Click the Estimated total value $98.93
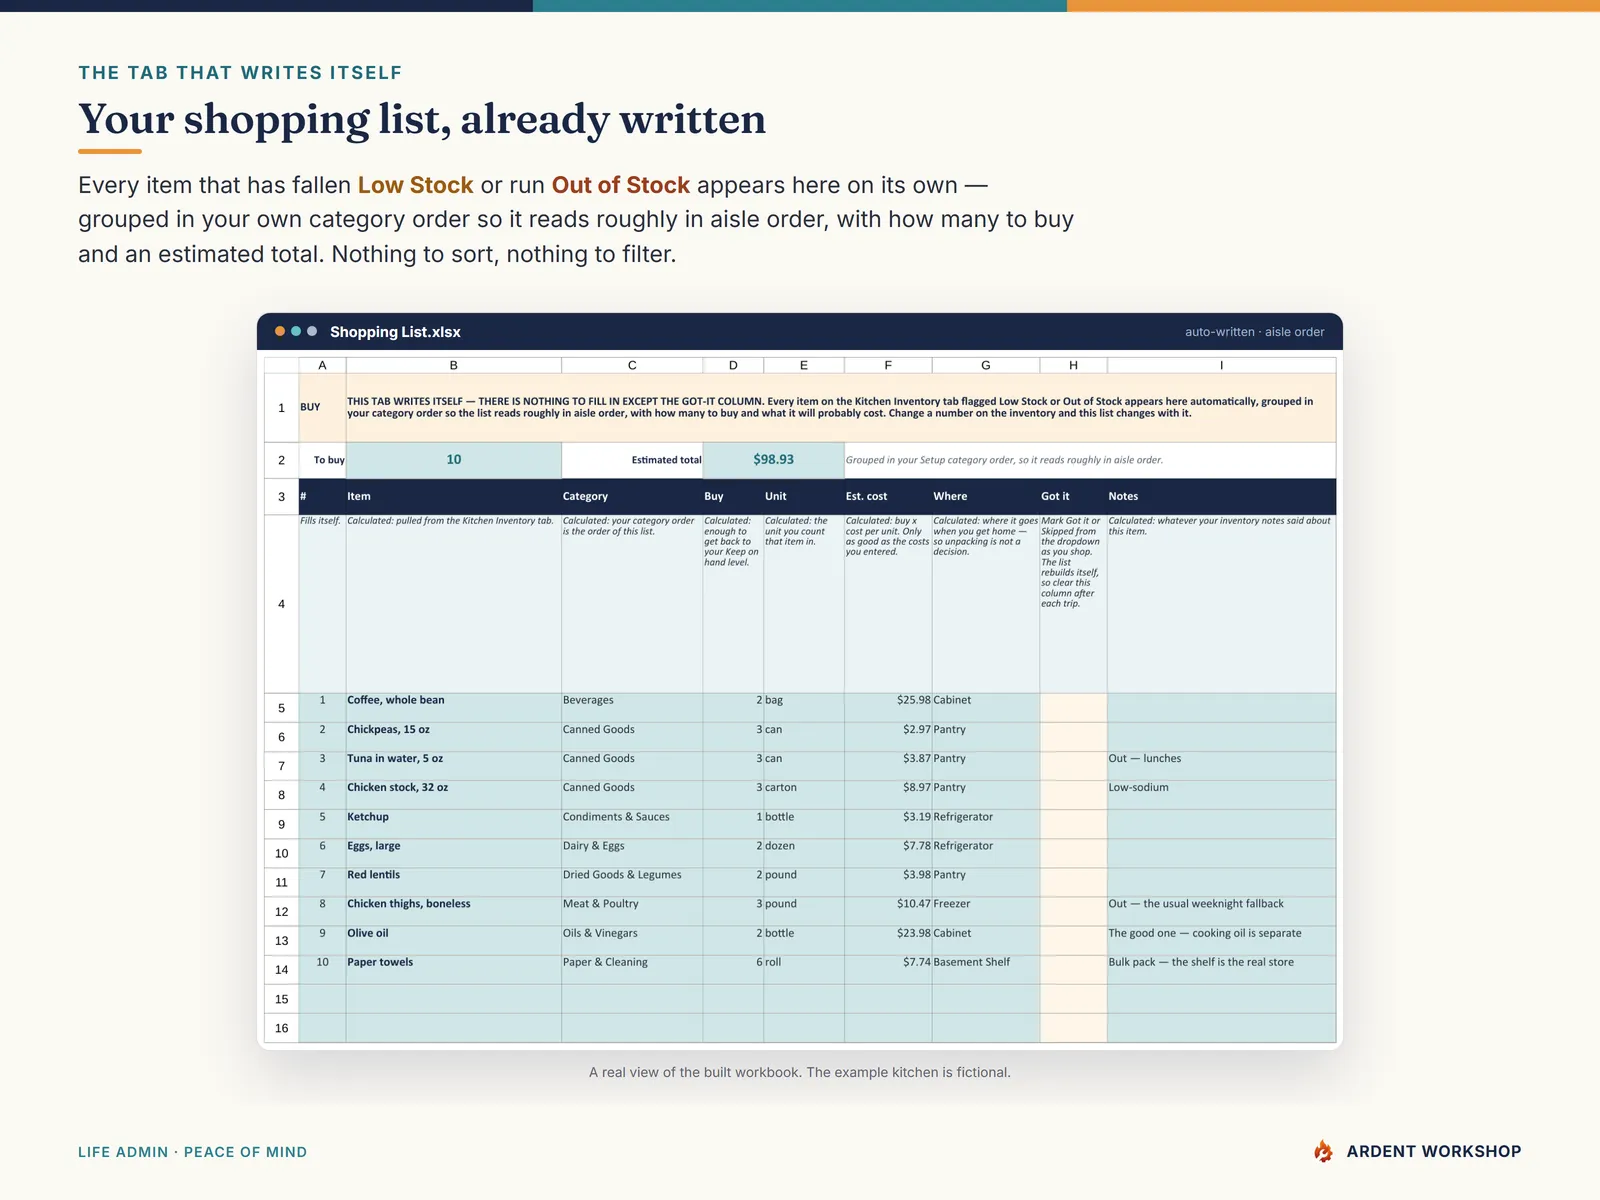The height and width of the screenshot is (1200, 1600). pos(774,460)
